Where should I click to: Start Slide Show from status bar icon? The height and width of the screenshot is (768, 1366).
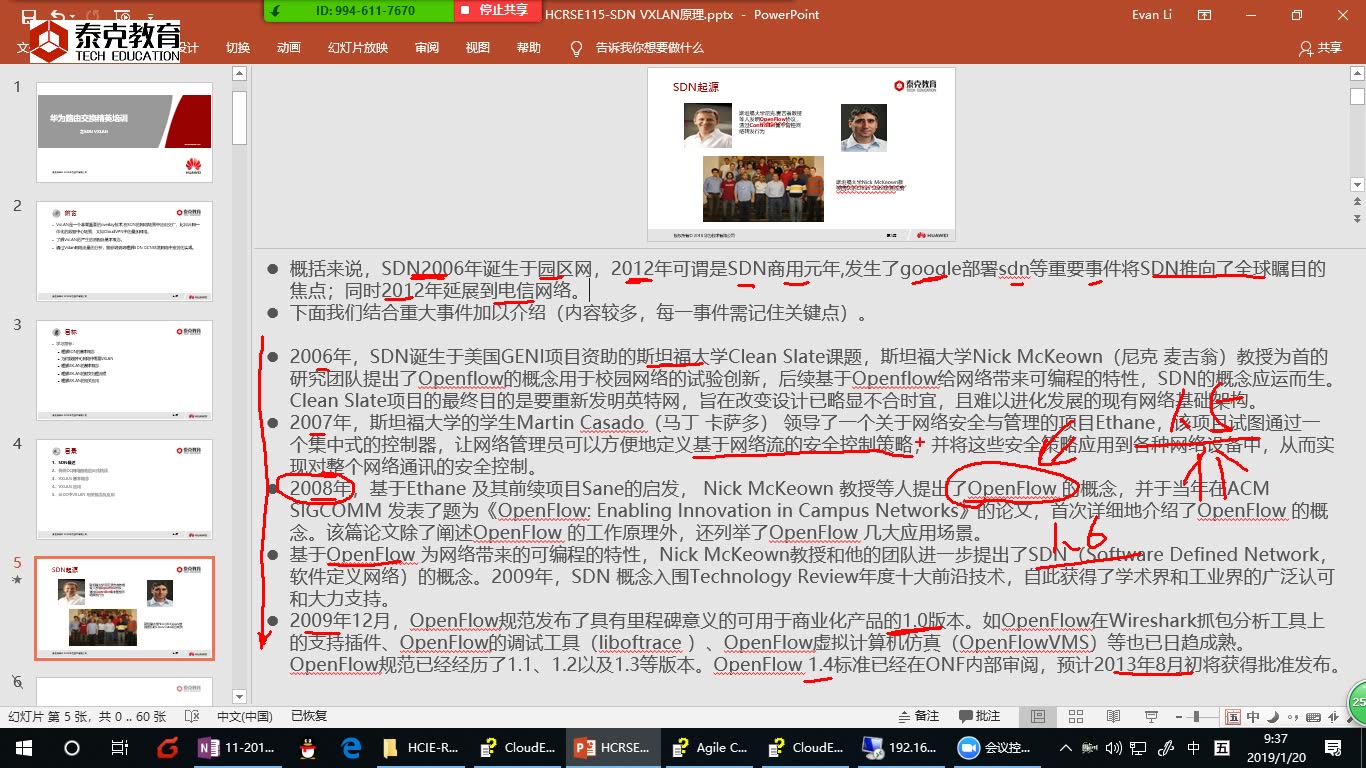[1150, 716]
